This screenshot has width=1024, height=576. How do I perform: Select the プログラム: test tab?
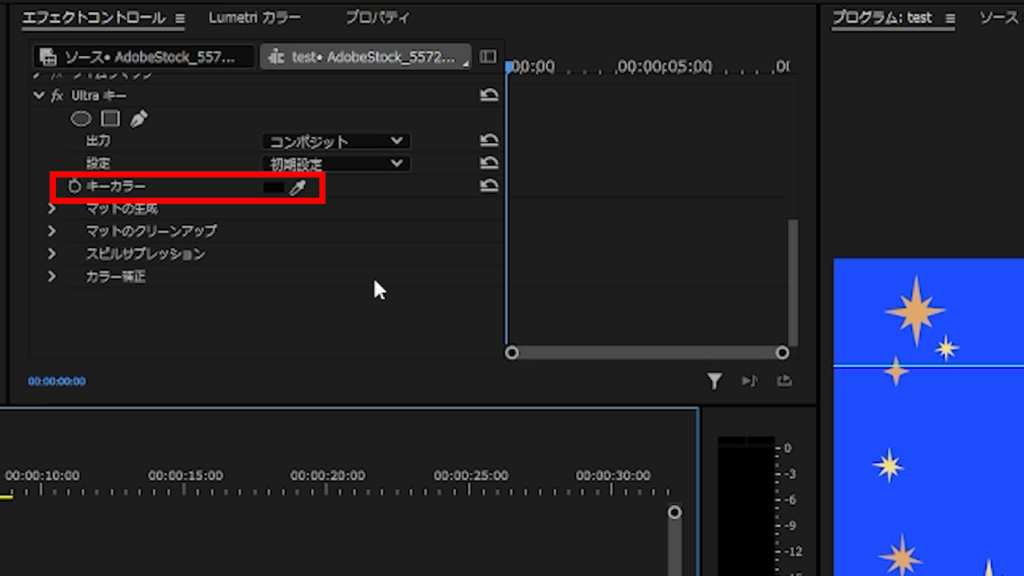[x=882, y=18]
